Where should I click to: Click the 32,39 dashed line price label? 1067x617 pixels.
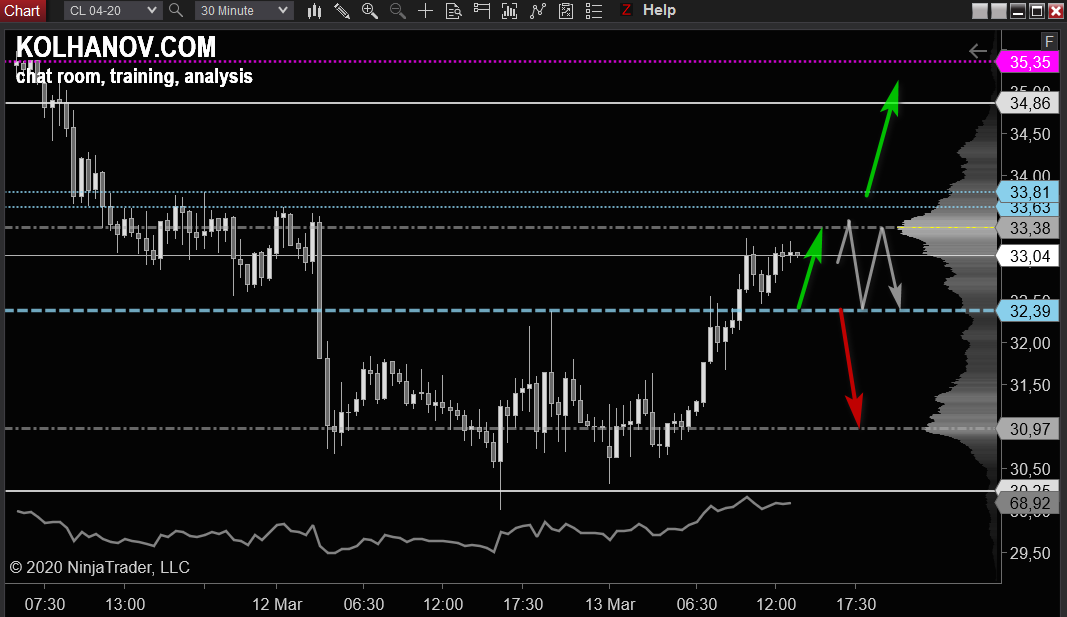pyautogui.click(x=1029, y=311)
